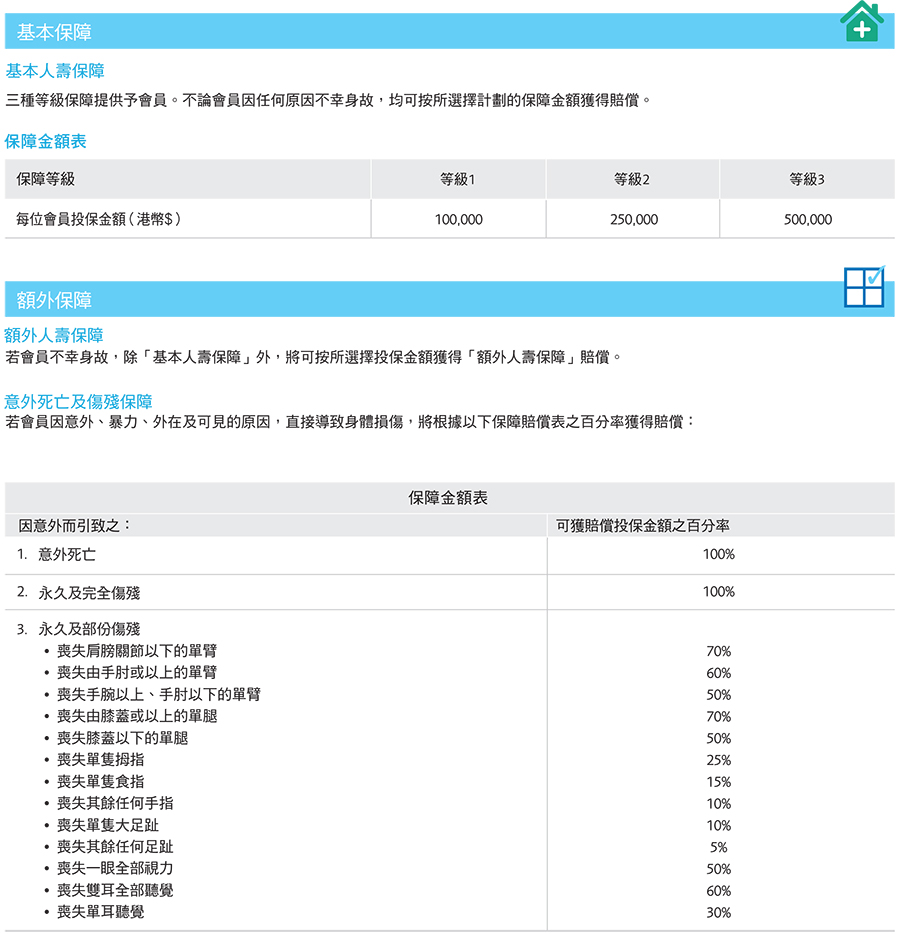
Task: Open the 基本人壽保障 heading
Action: click(x=55, y=72)
